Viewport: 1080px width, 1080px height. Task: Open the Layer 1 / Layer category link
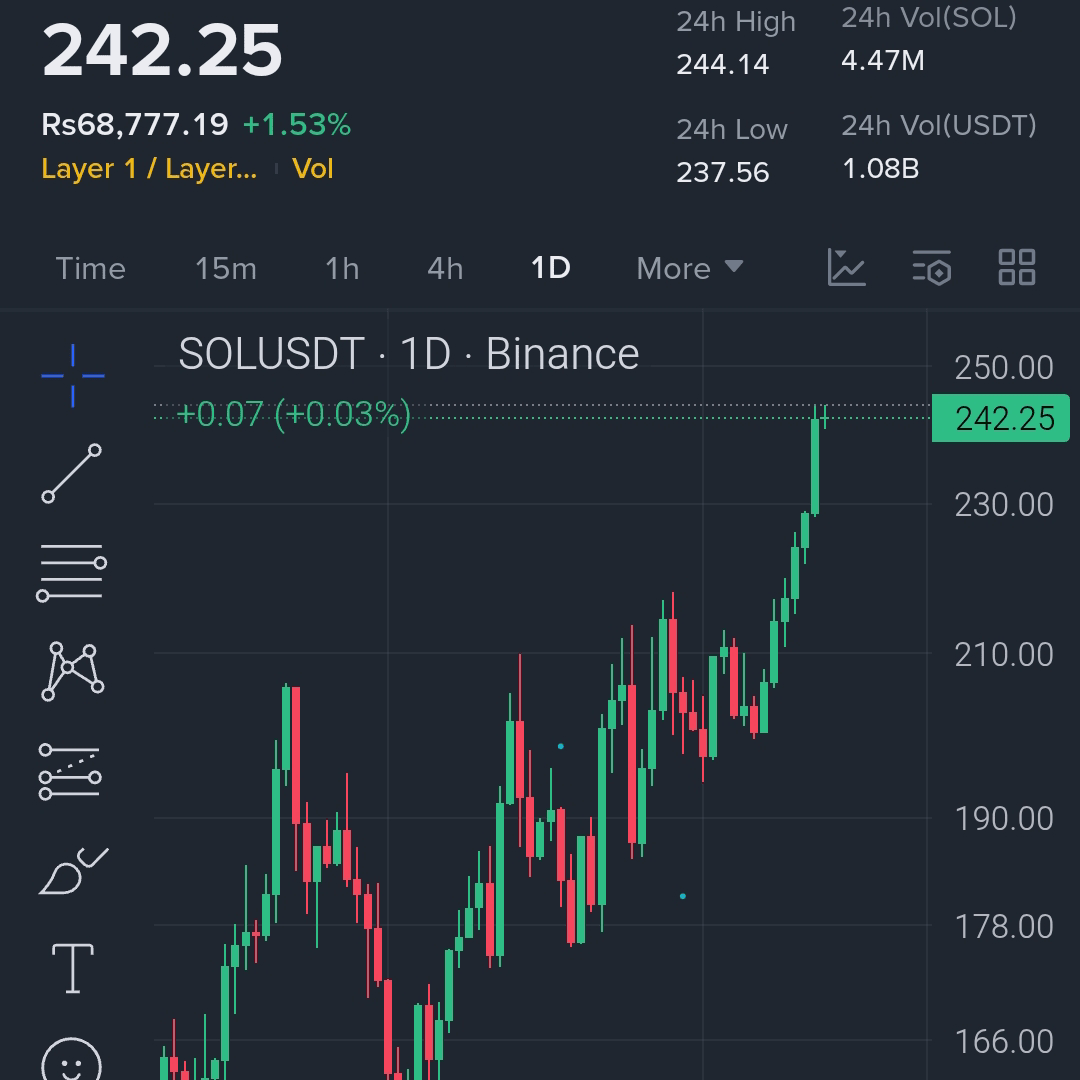(x=149, y=169)
